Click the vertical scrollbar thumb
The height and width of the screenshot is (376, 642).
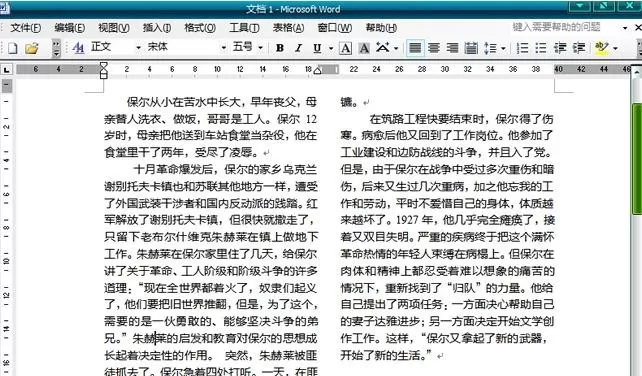point(637,159)
